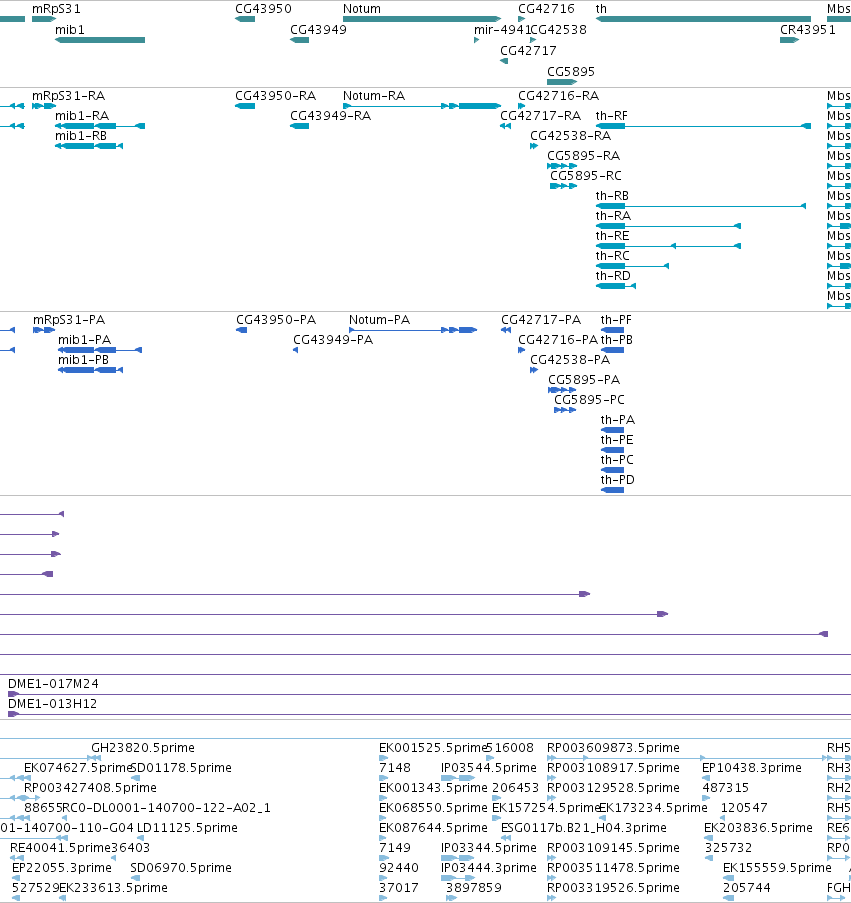Image resolution: width=851 pixels, height=903 pixels.
Task: Click the th-RB transcript label
Action: (612, 196)
